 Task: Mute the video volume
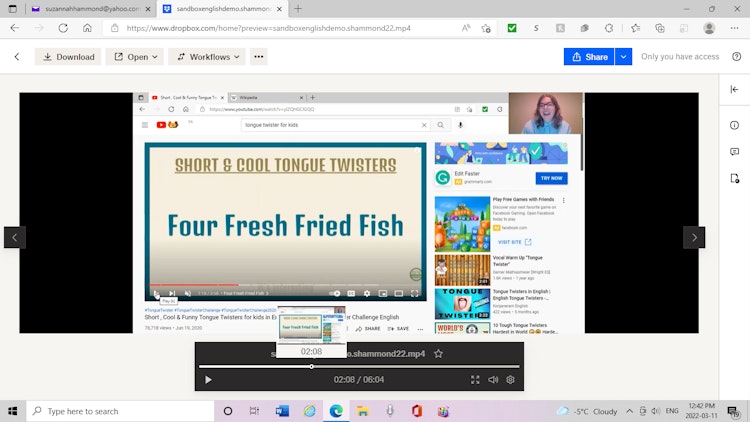pos(493,380)
